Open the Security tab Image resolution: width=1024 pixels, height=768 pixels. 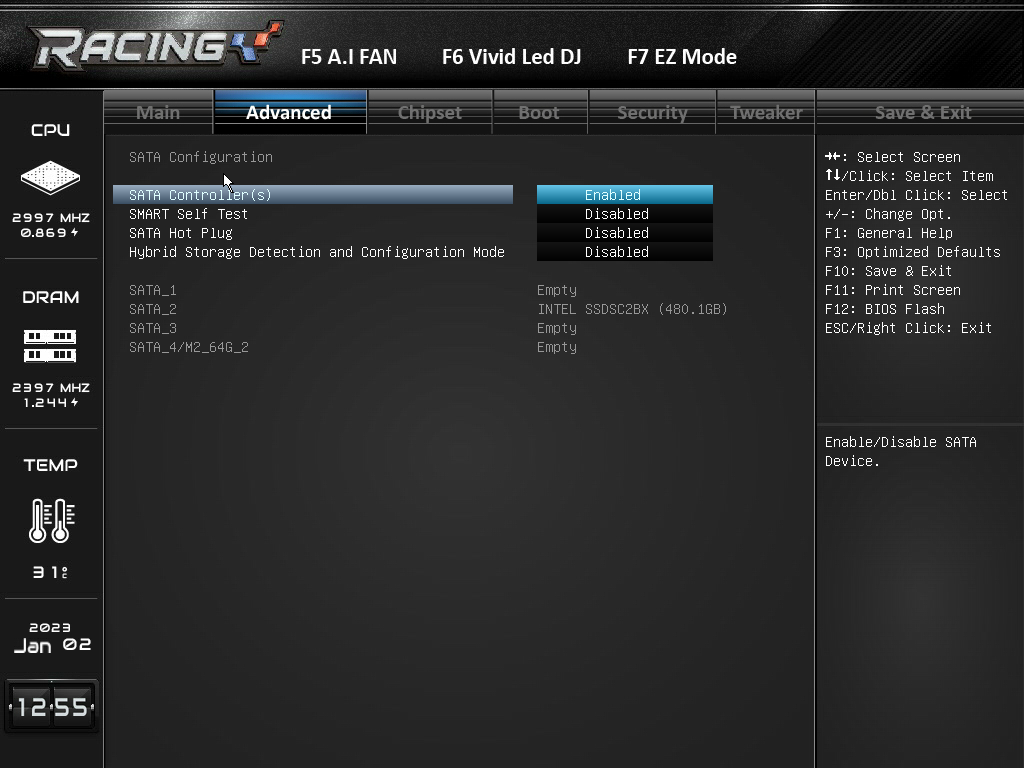(x=652, y=112)
